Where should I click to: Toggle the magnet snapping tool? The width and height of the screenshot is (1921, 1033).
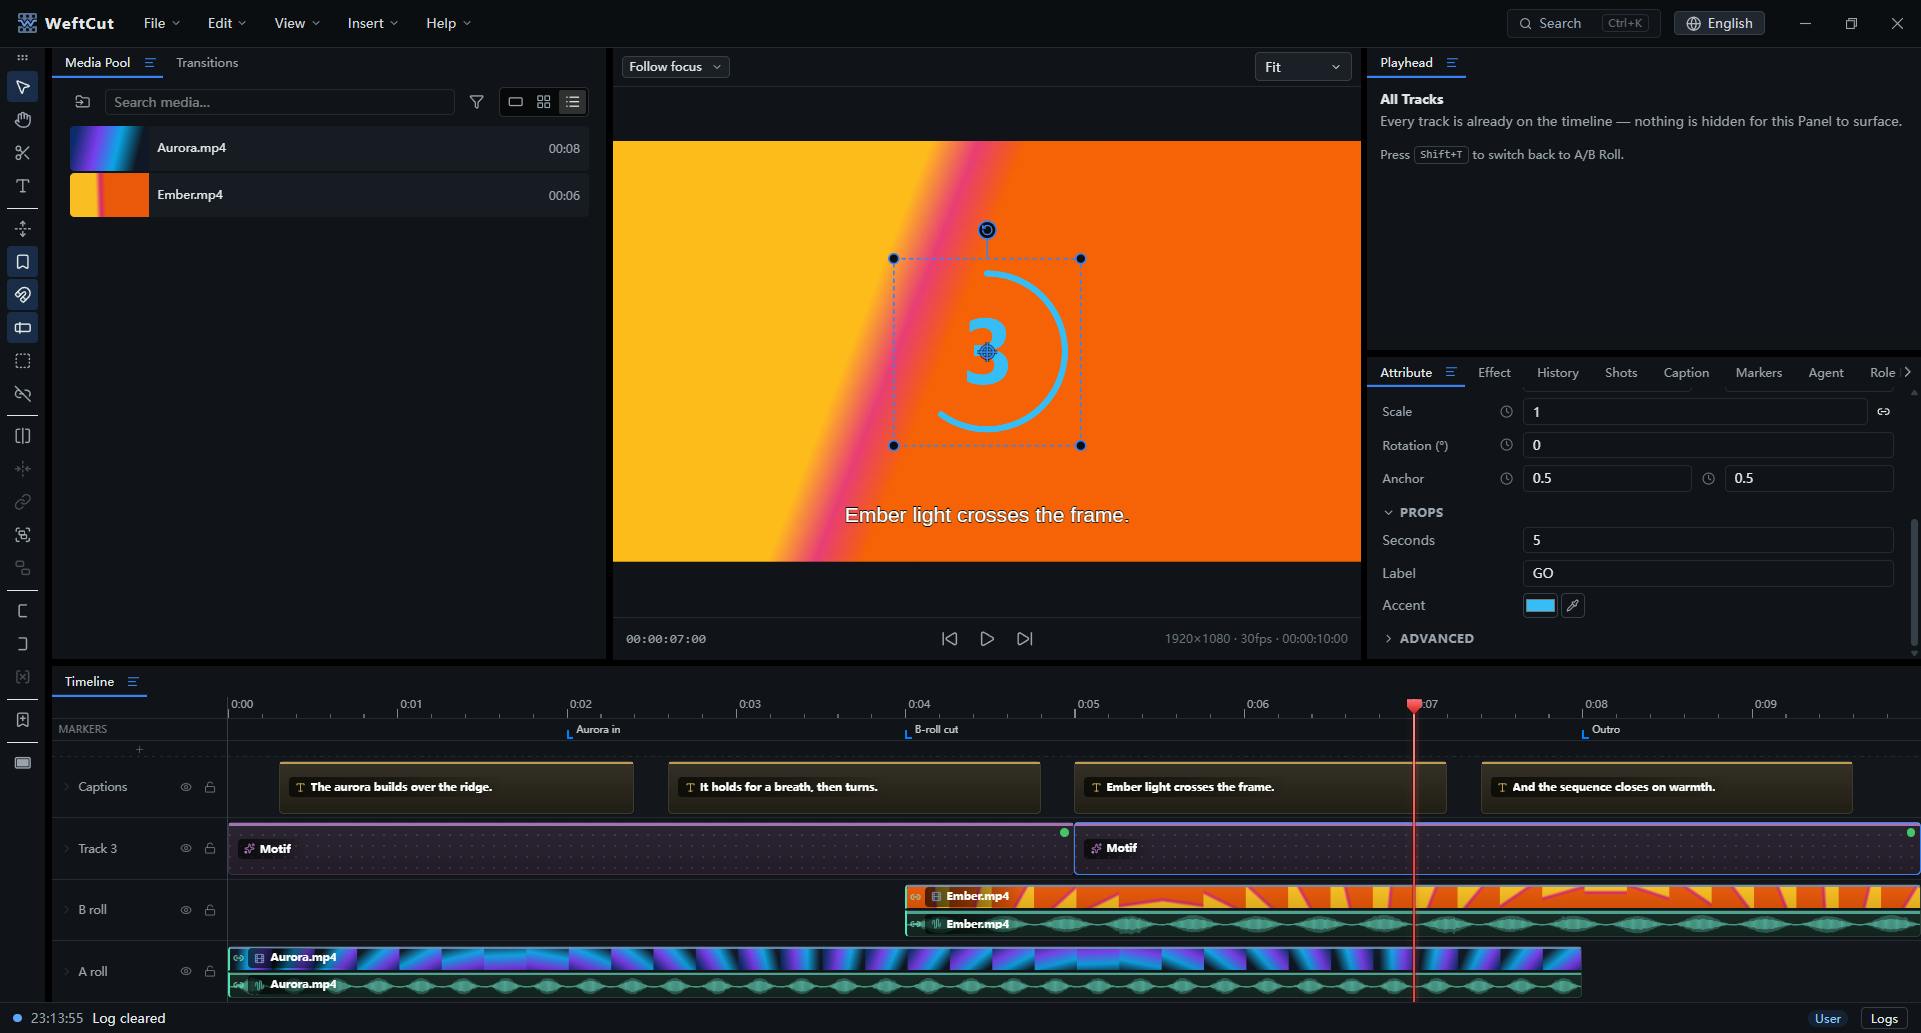22,295
